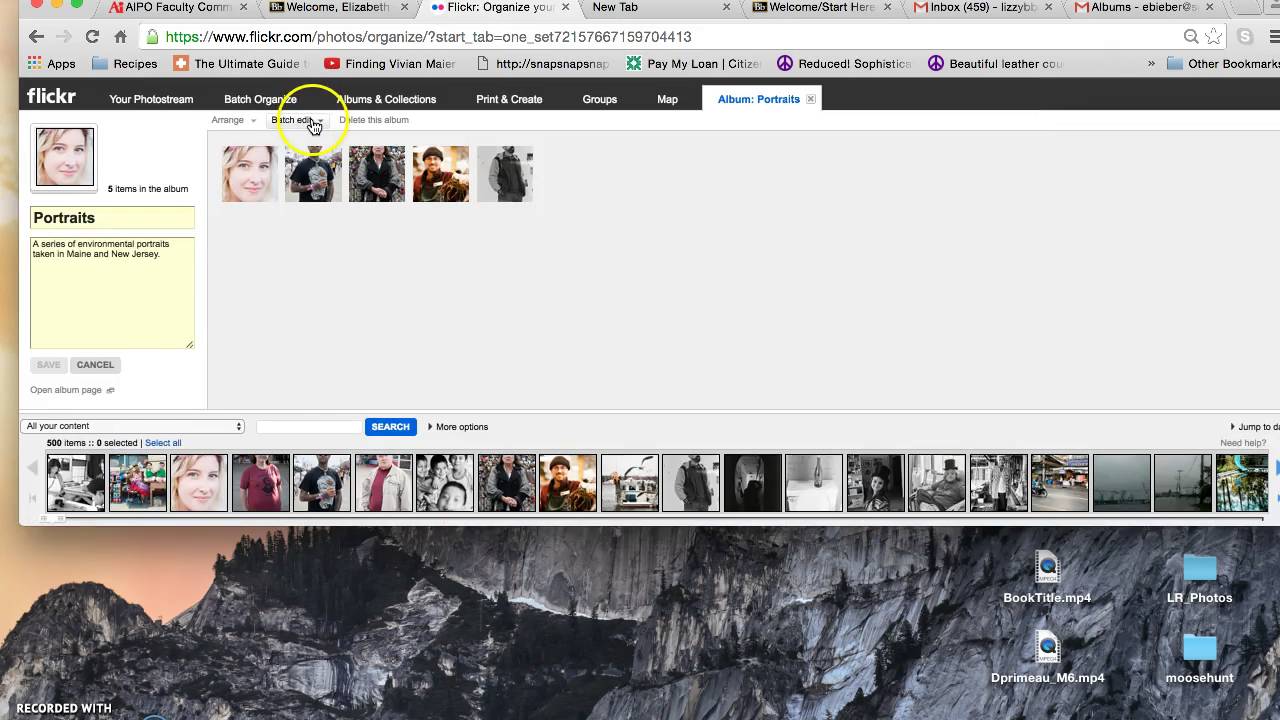The width and height of the screenshot is (1280, 720).
Task: Open the Batch edit dropdown
Action: click(x=297, y=120)
